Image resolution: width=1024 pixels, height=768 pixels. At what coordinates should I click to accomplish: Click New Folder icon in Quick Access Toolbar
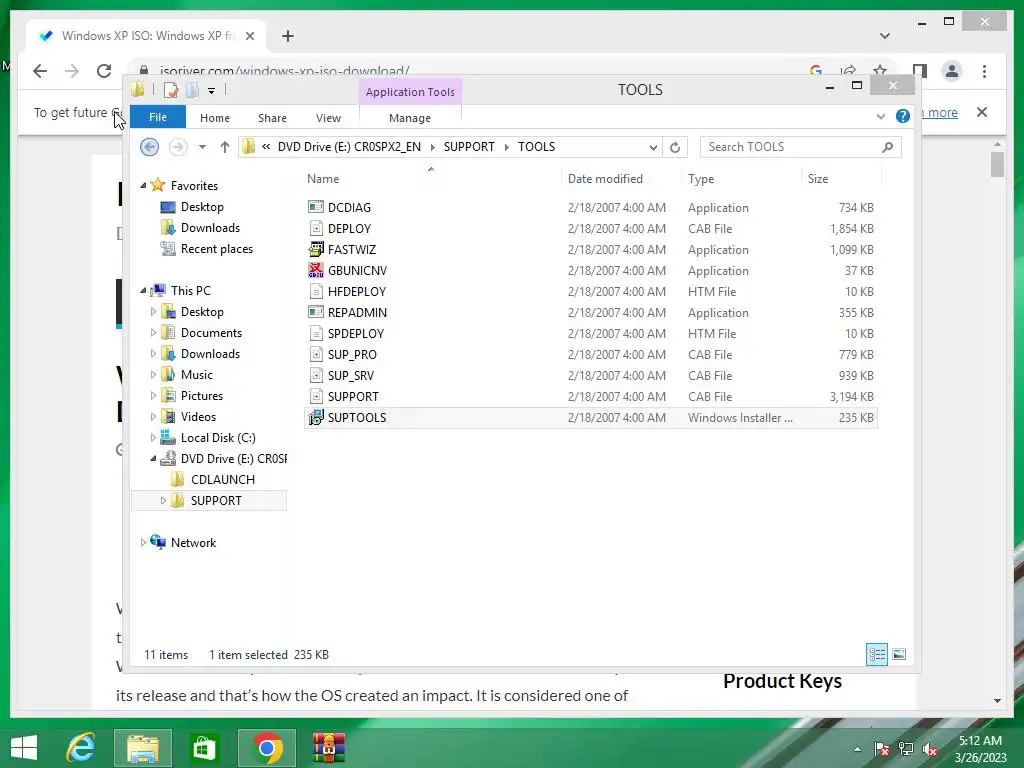pyautogui.click(x=192, y=89)
